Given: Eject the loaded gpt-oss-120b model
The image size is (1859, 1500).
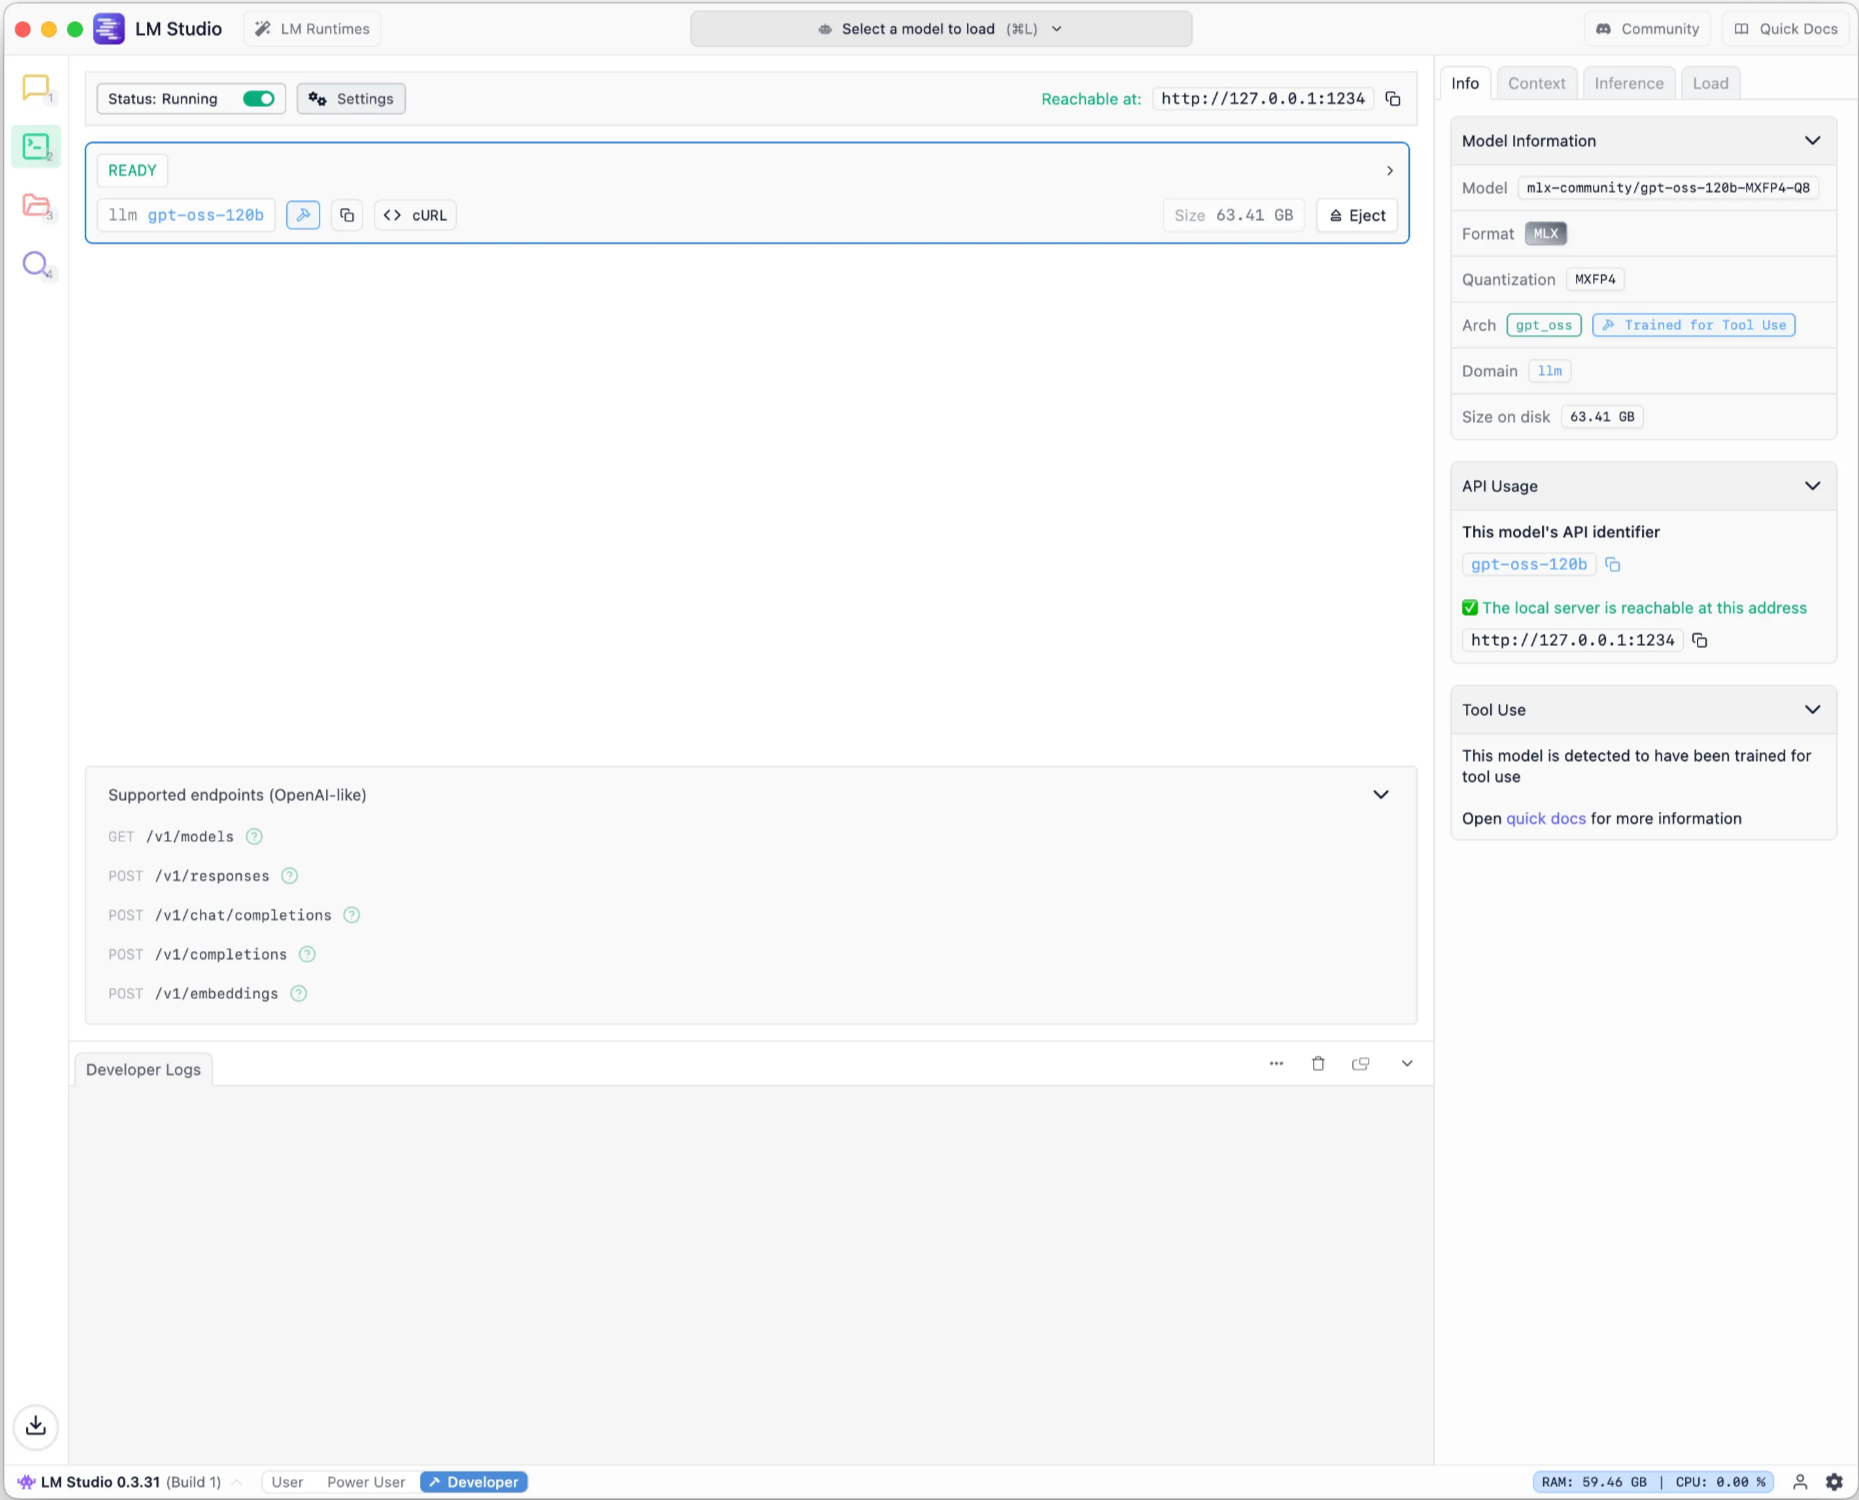Looking at the screenshot, I should (1357, 215).
